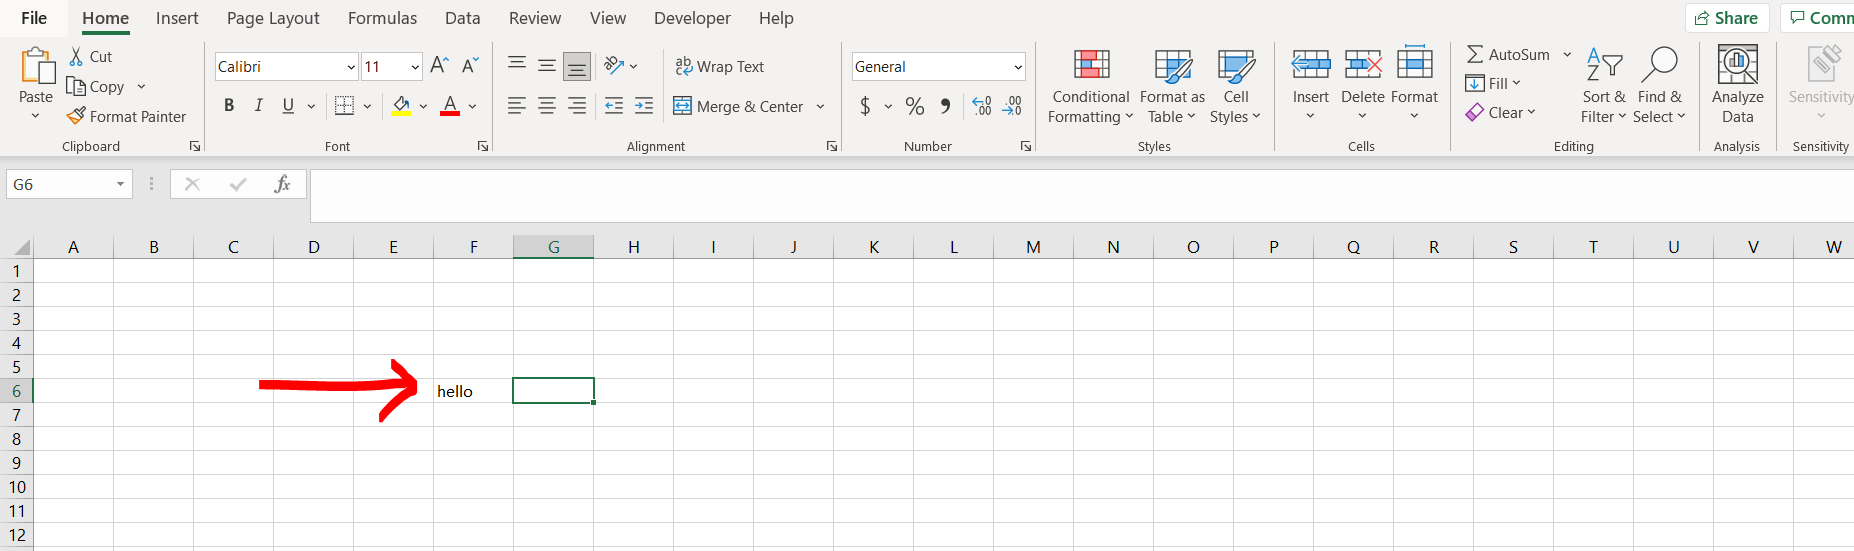Open the General number format dropdown
Screen dimensions: 1854x551
(x=1018, y=67)
